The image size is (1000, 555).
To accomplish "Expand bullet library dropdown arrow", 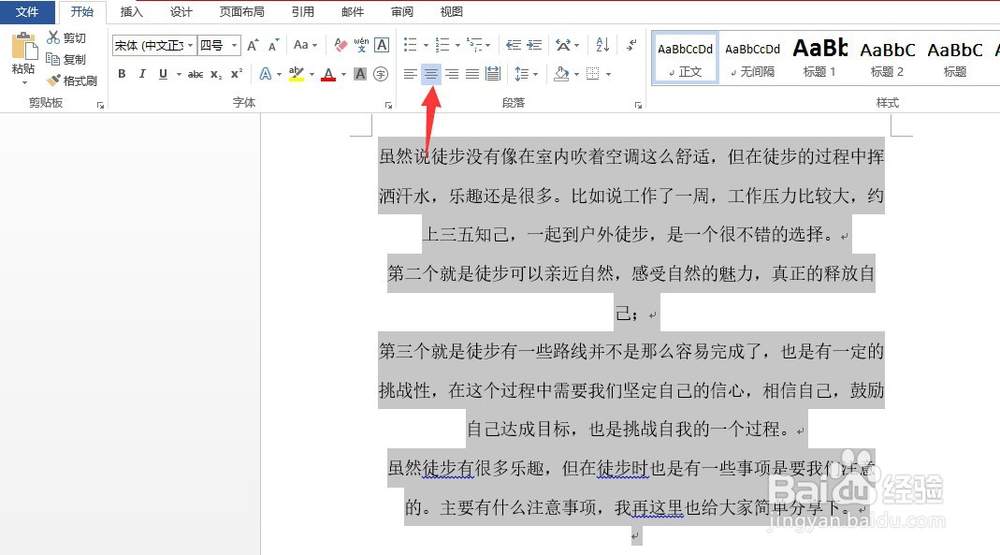I will [426, 45].
